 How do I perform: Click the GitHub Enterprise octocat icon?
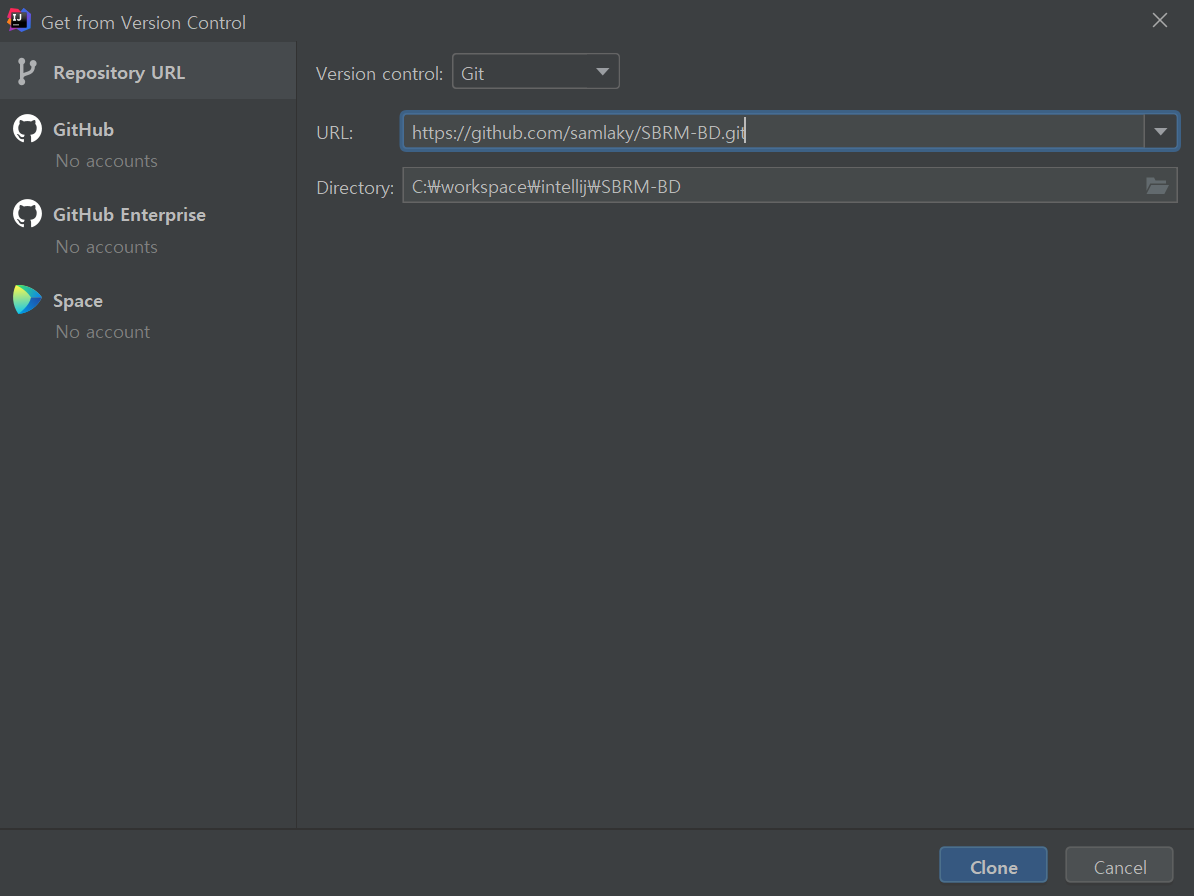tap(27, 214)
